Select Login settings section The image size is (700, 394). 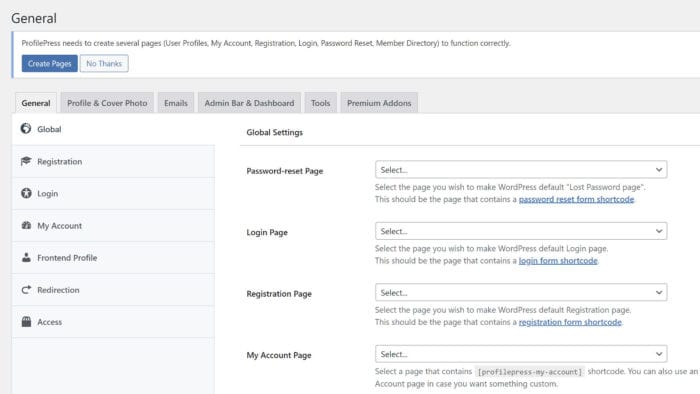point(113,194)
